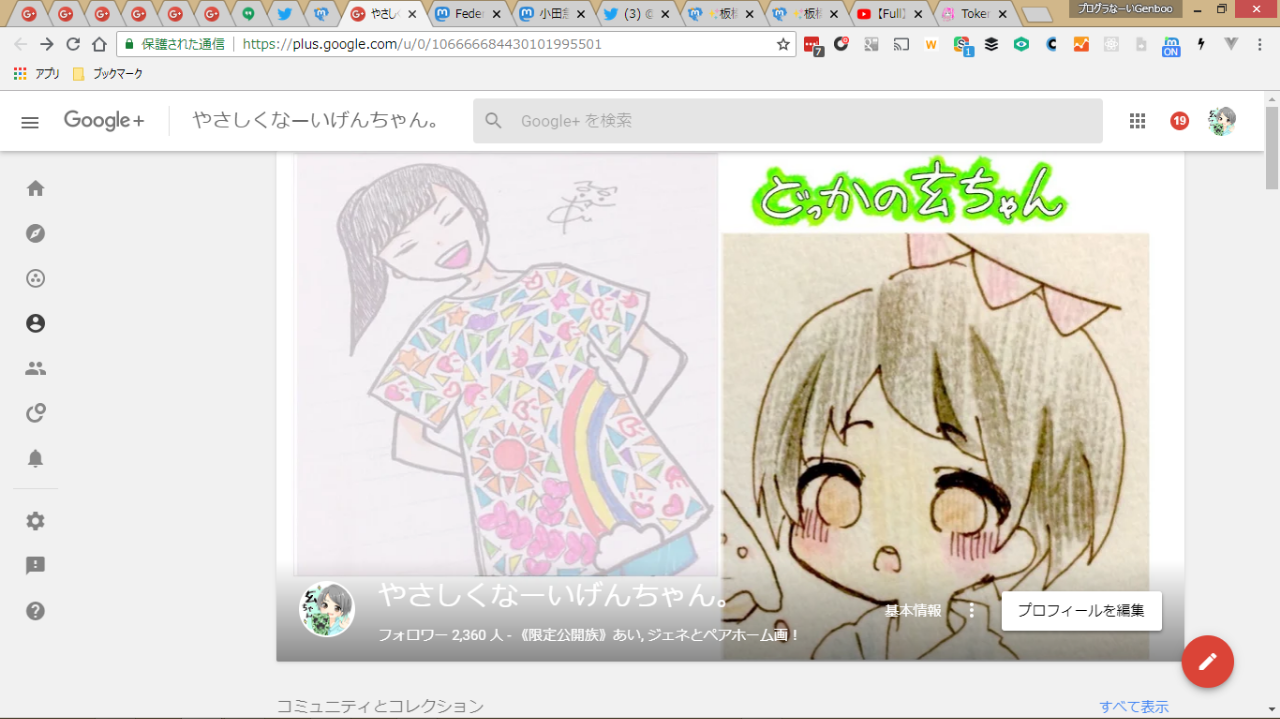Click the 基本情報 link on profile

[x=913, y=611]
